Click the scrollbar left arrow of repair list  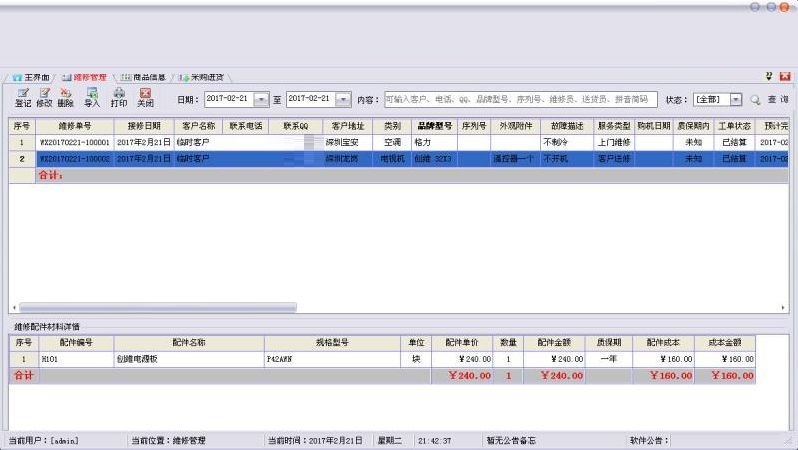click(14, 307)
